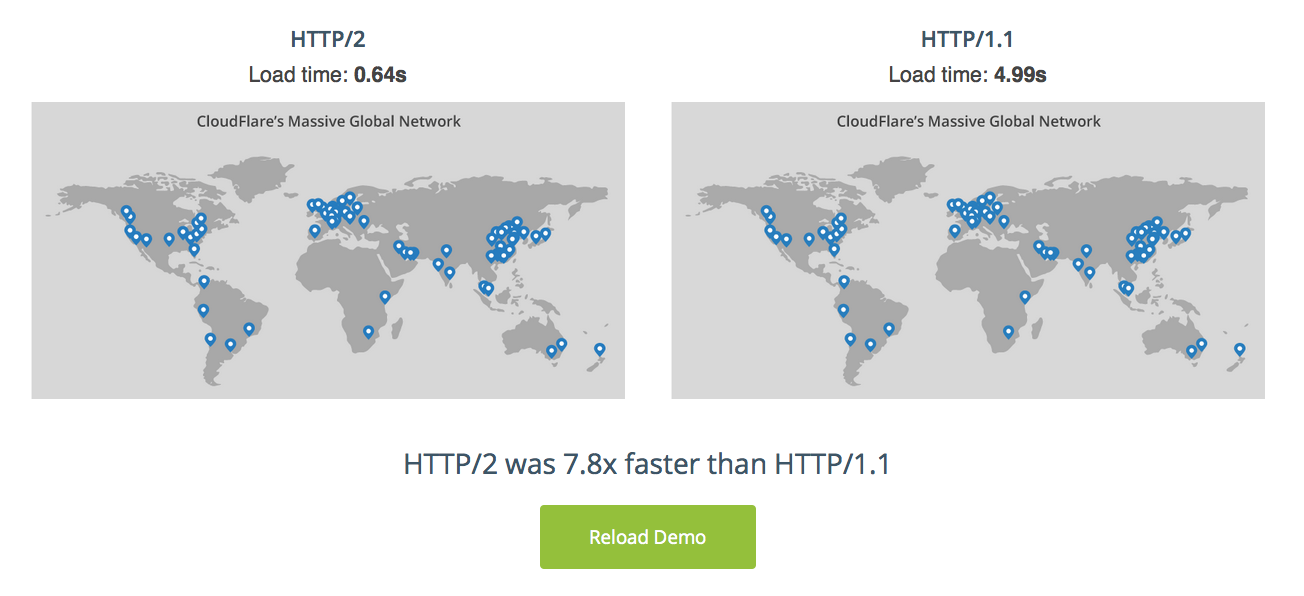This screenshot has width=1304, height=596.
Task: Open the HTTP/1.1 world map image
Action: 968,250
